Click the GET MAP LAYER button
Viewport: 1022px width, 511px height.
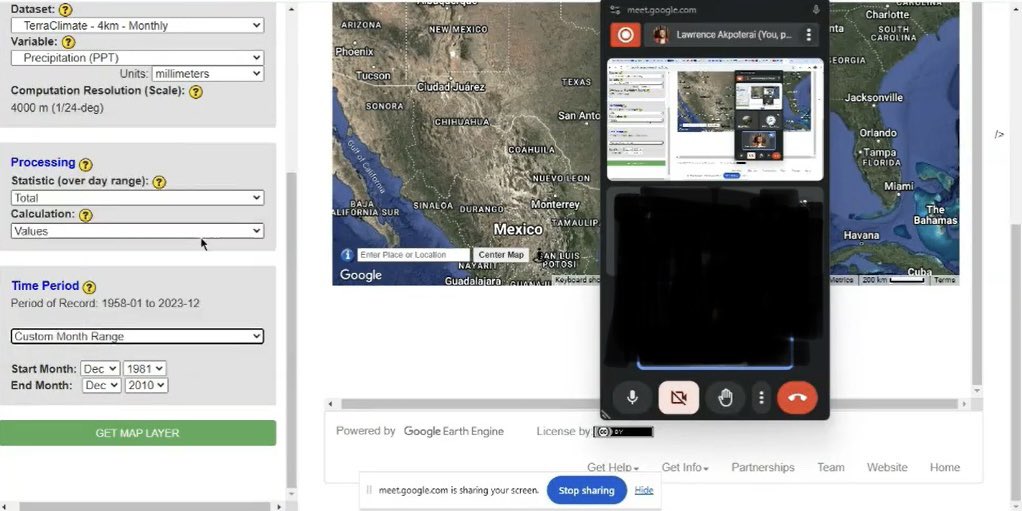click(138, 433)
